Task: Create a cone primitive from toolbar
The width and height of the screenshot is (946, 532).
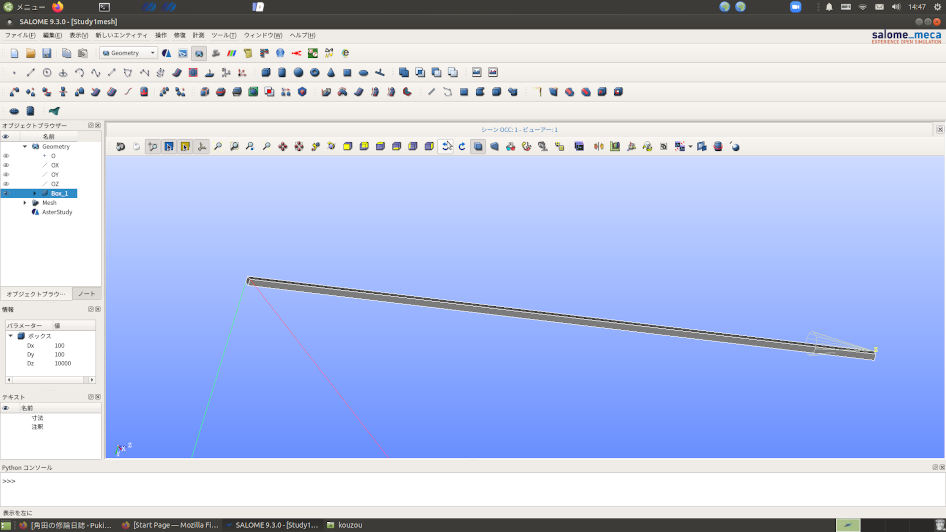Action: click(x=331, y=72)
